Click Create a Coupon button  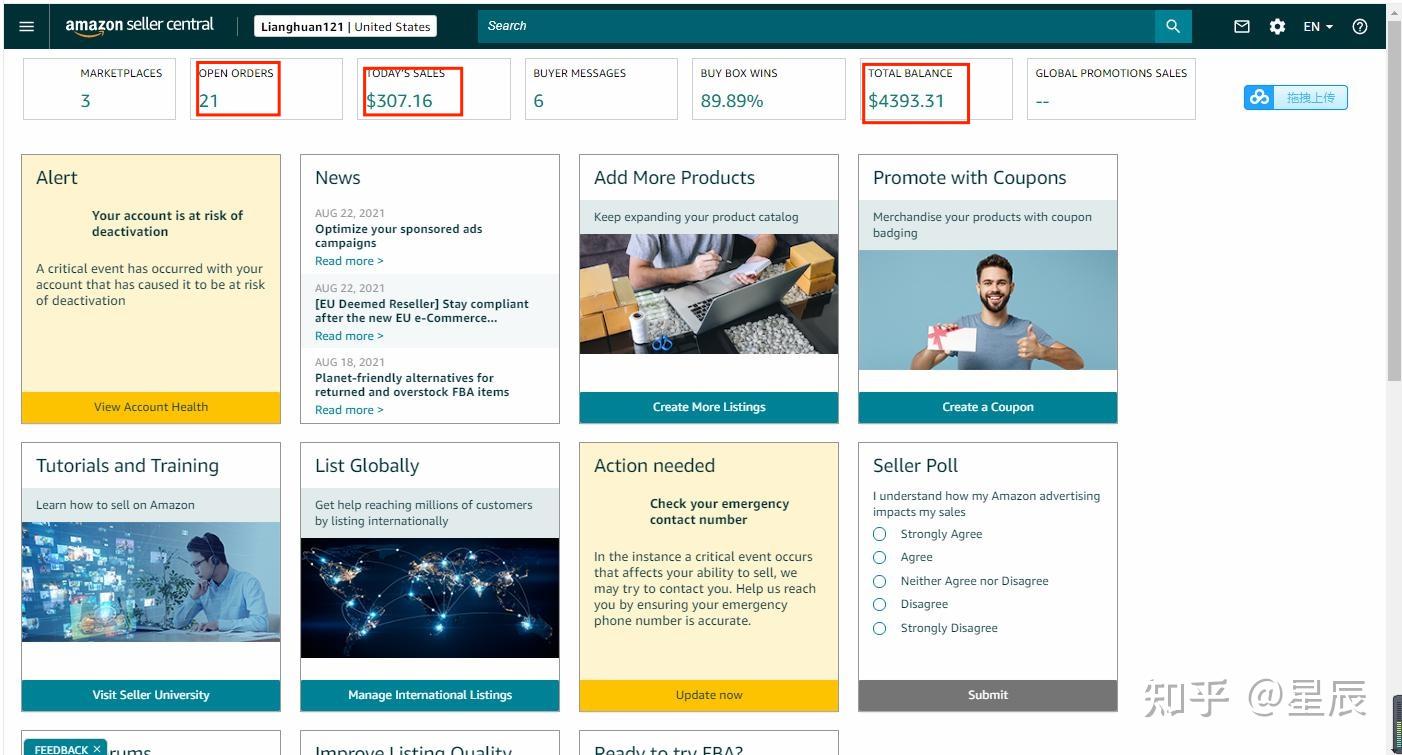point(988,407)
